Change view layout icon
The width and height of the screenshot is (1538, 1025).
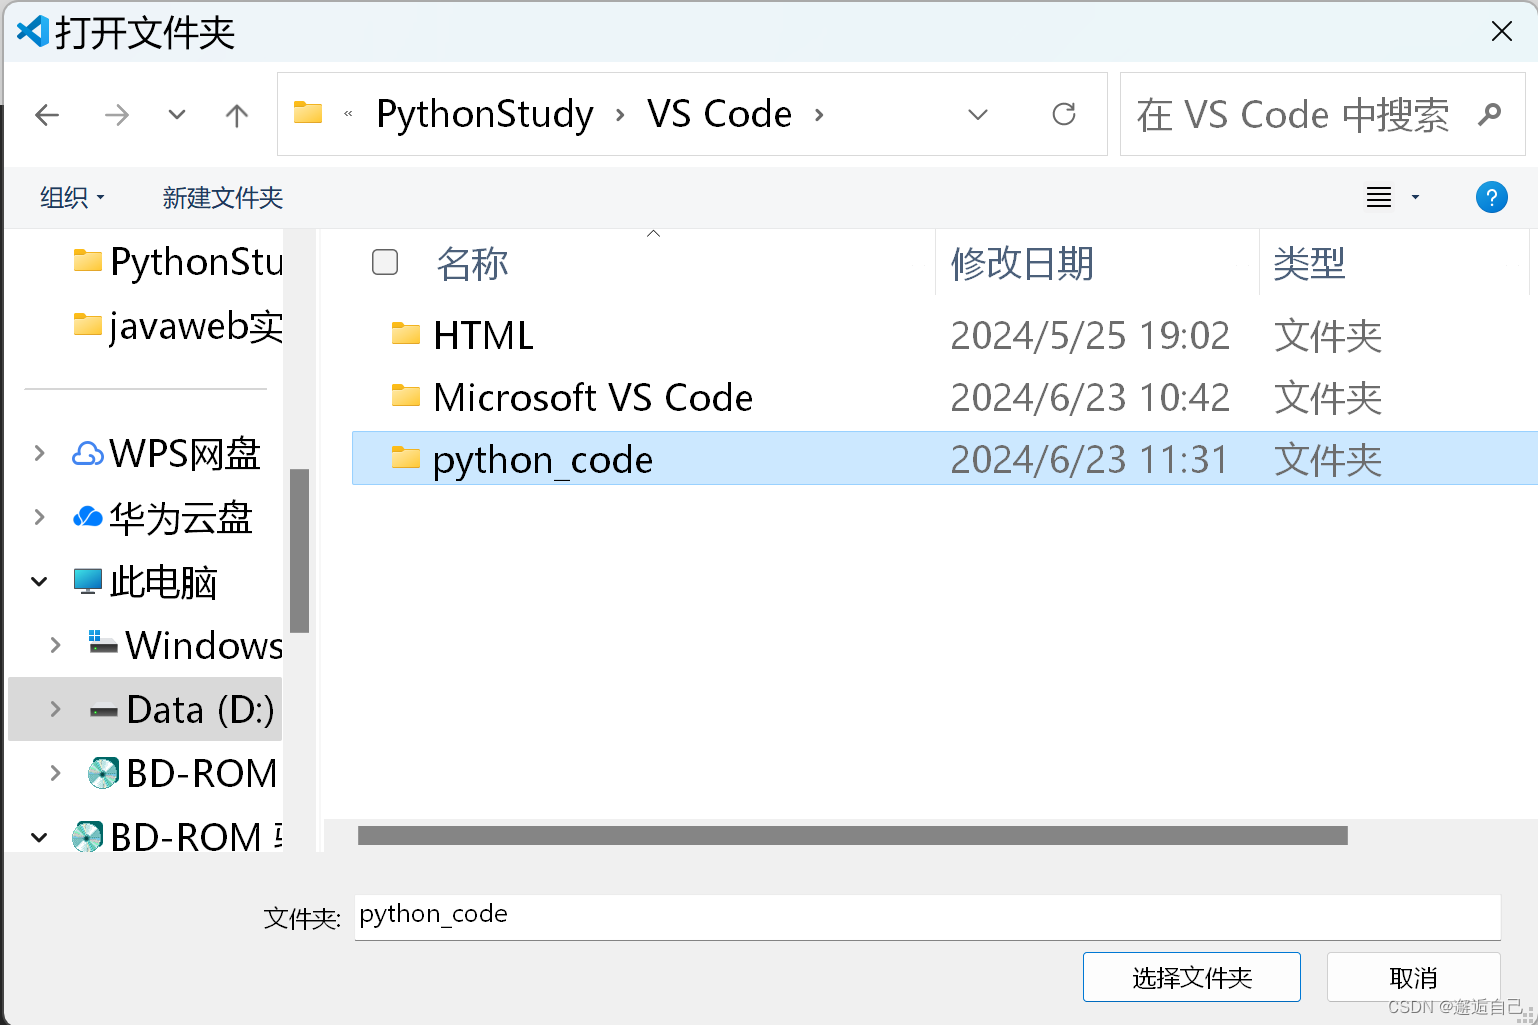[x=1379, y=197]
